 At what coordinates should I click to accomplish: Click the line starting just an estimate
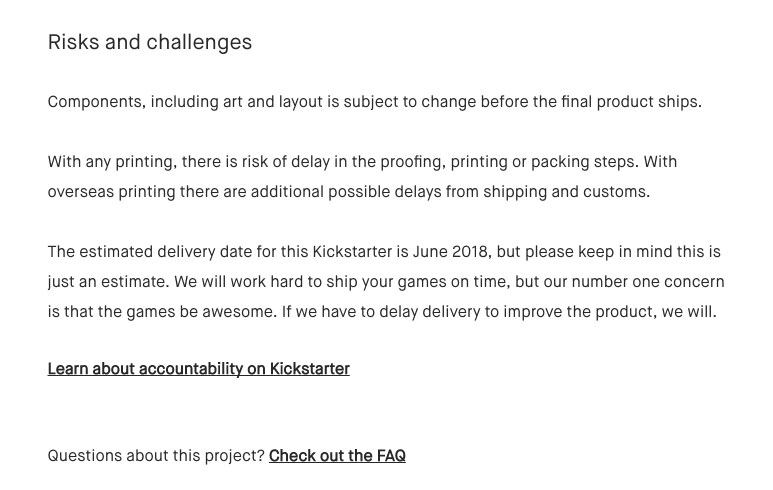[386, 282]
